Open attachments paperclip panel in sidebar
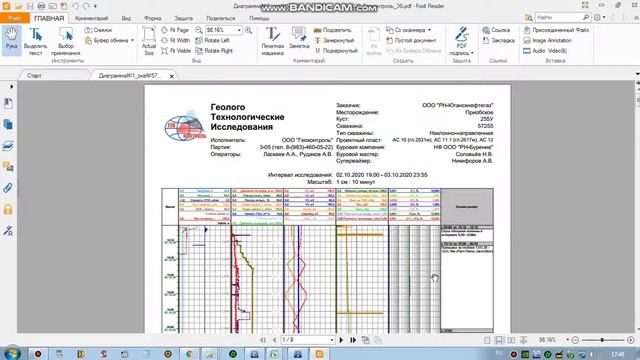The image size is (640, 360). click(8, 188)
